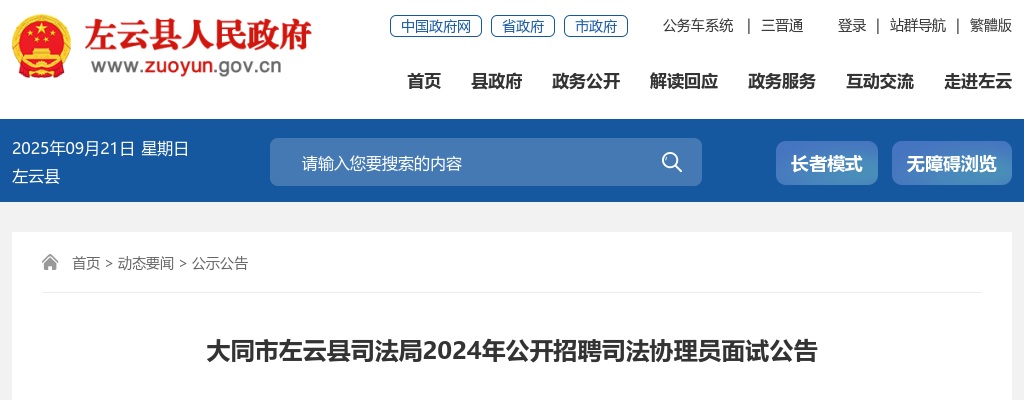Switch to 繁體版 traditional Chinese

click(991, 26)
